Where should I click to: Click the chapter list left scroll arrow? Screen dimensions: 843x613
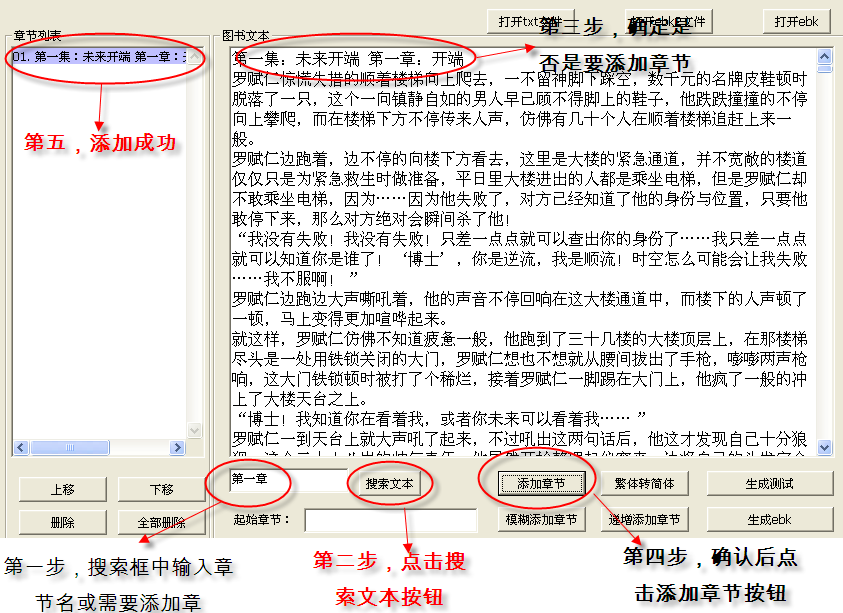(19, 447)
